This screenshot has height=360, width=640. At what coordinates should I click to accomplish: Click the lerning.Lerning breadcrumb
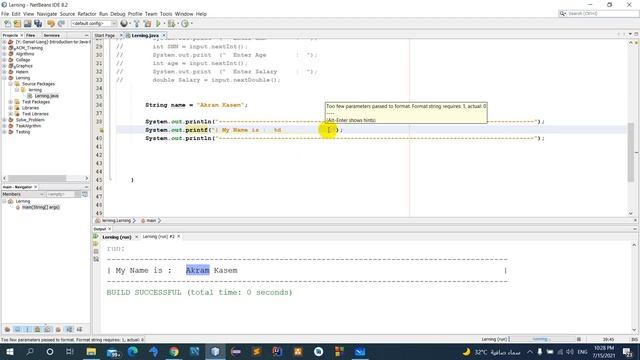pos(116,220)
